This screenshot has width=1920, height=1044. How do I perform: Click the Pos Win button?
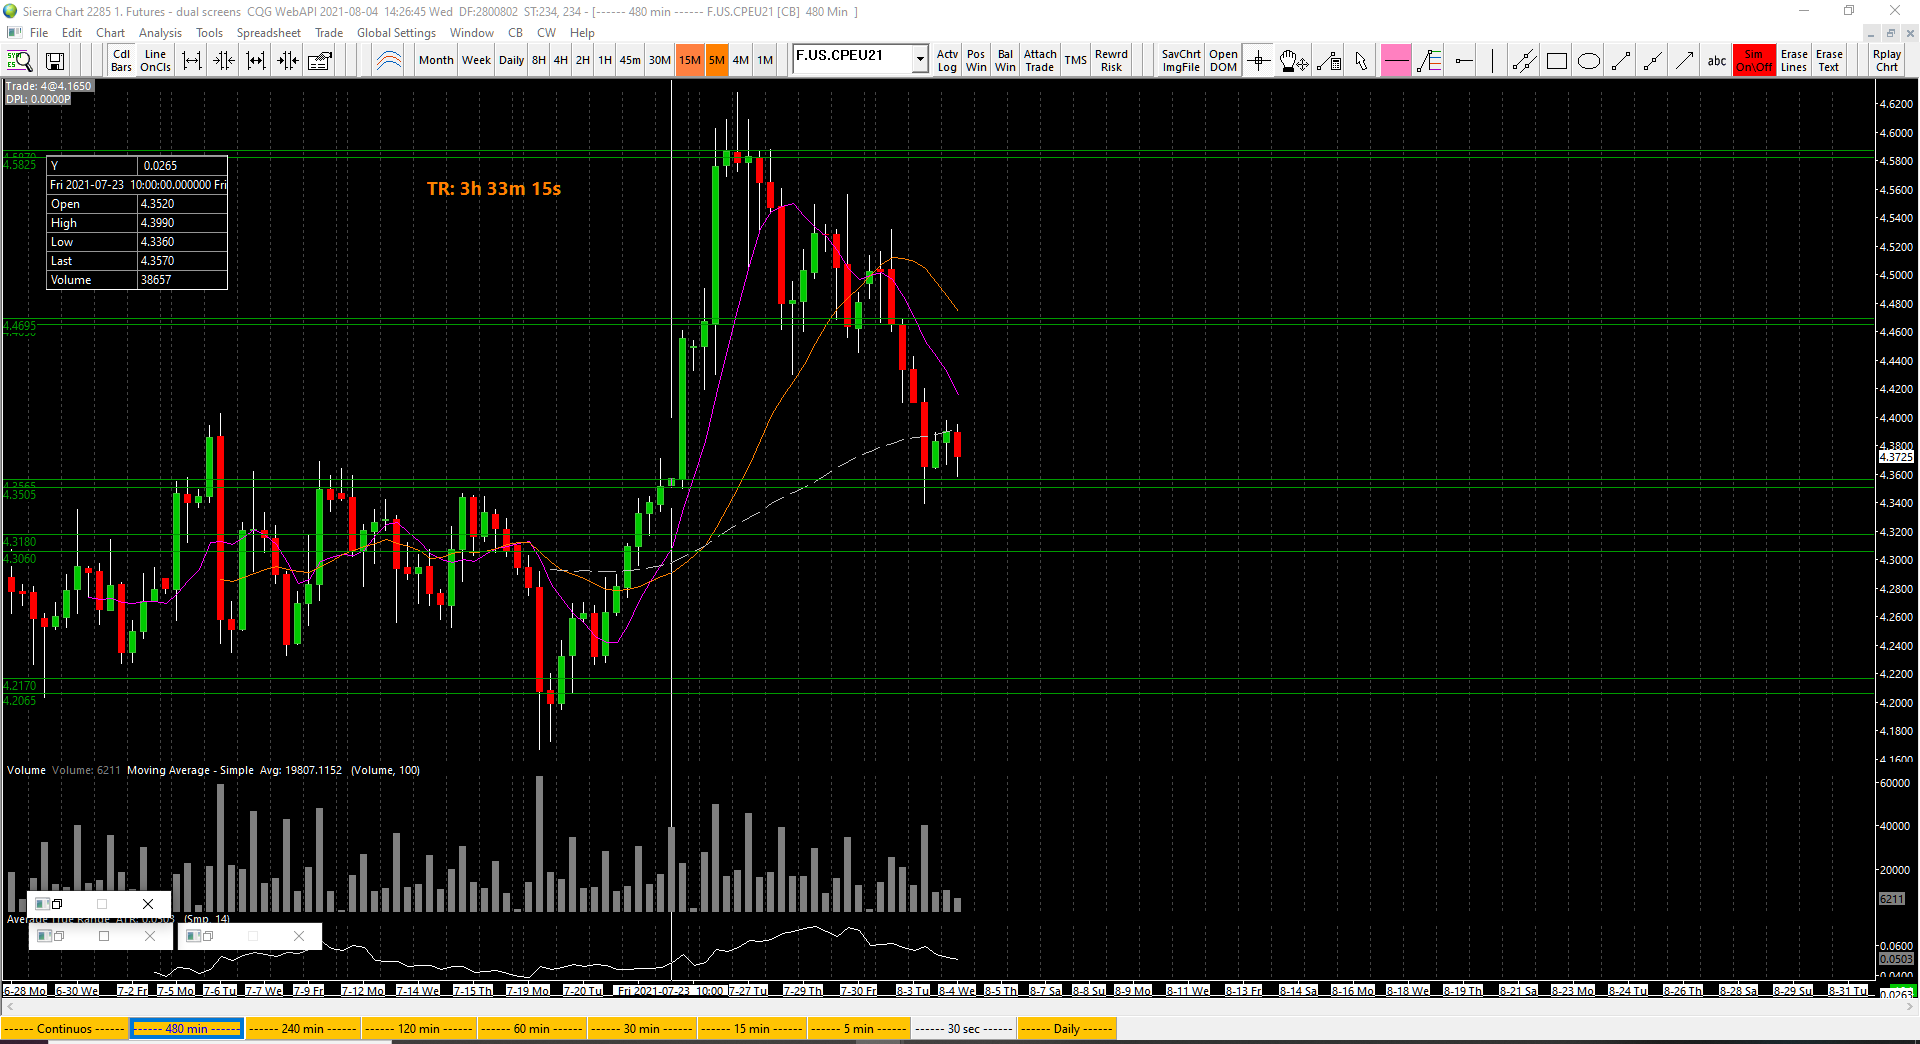tap(976, 61)
